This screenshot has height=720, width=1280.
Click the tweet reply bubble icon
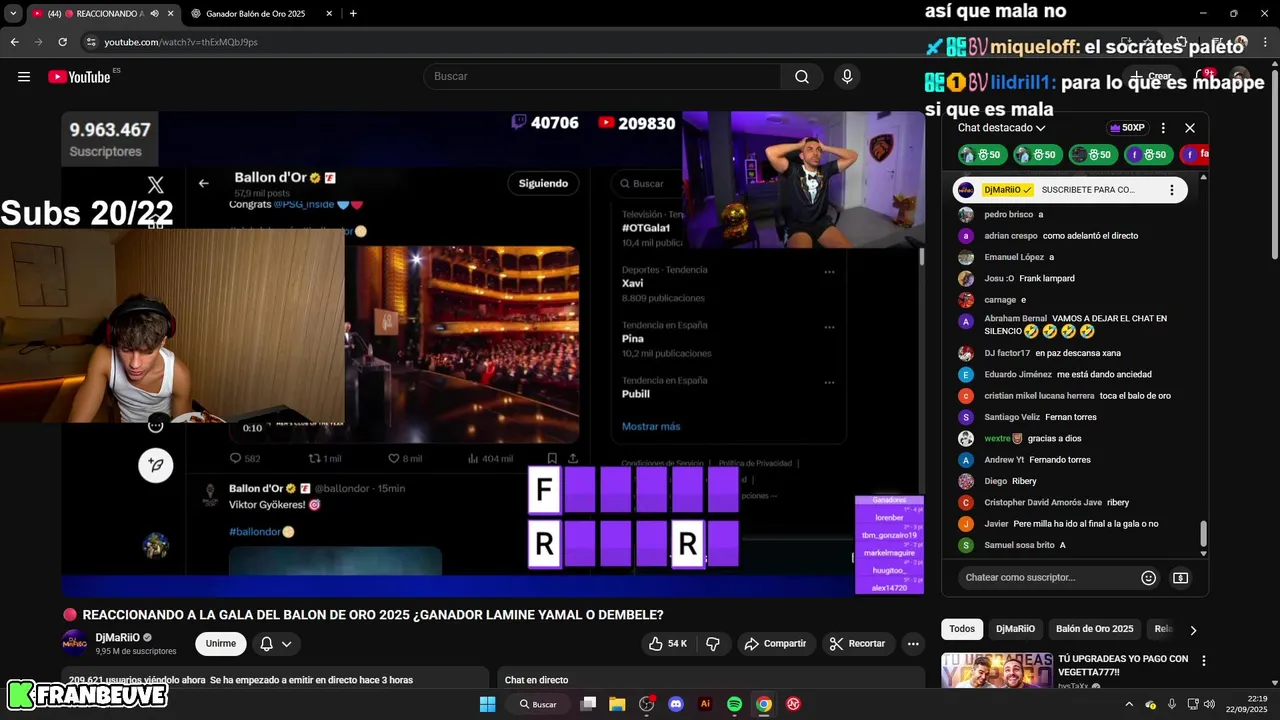coord(236,458)
